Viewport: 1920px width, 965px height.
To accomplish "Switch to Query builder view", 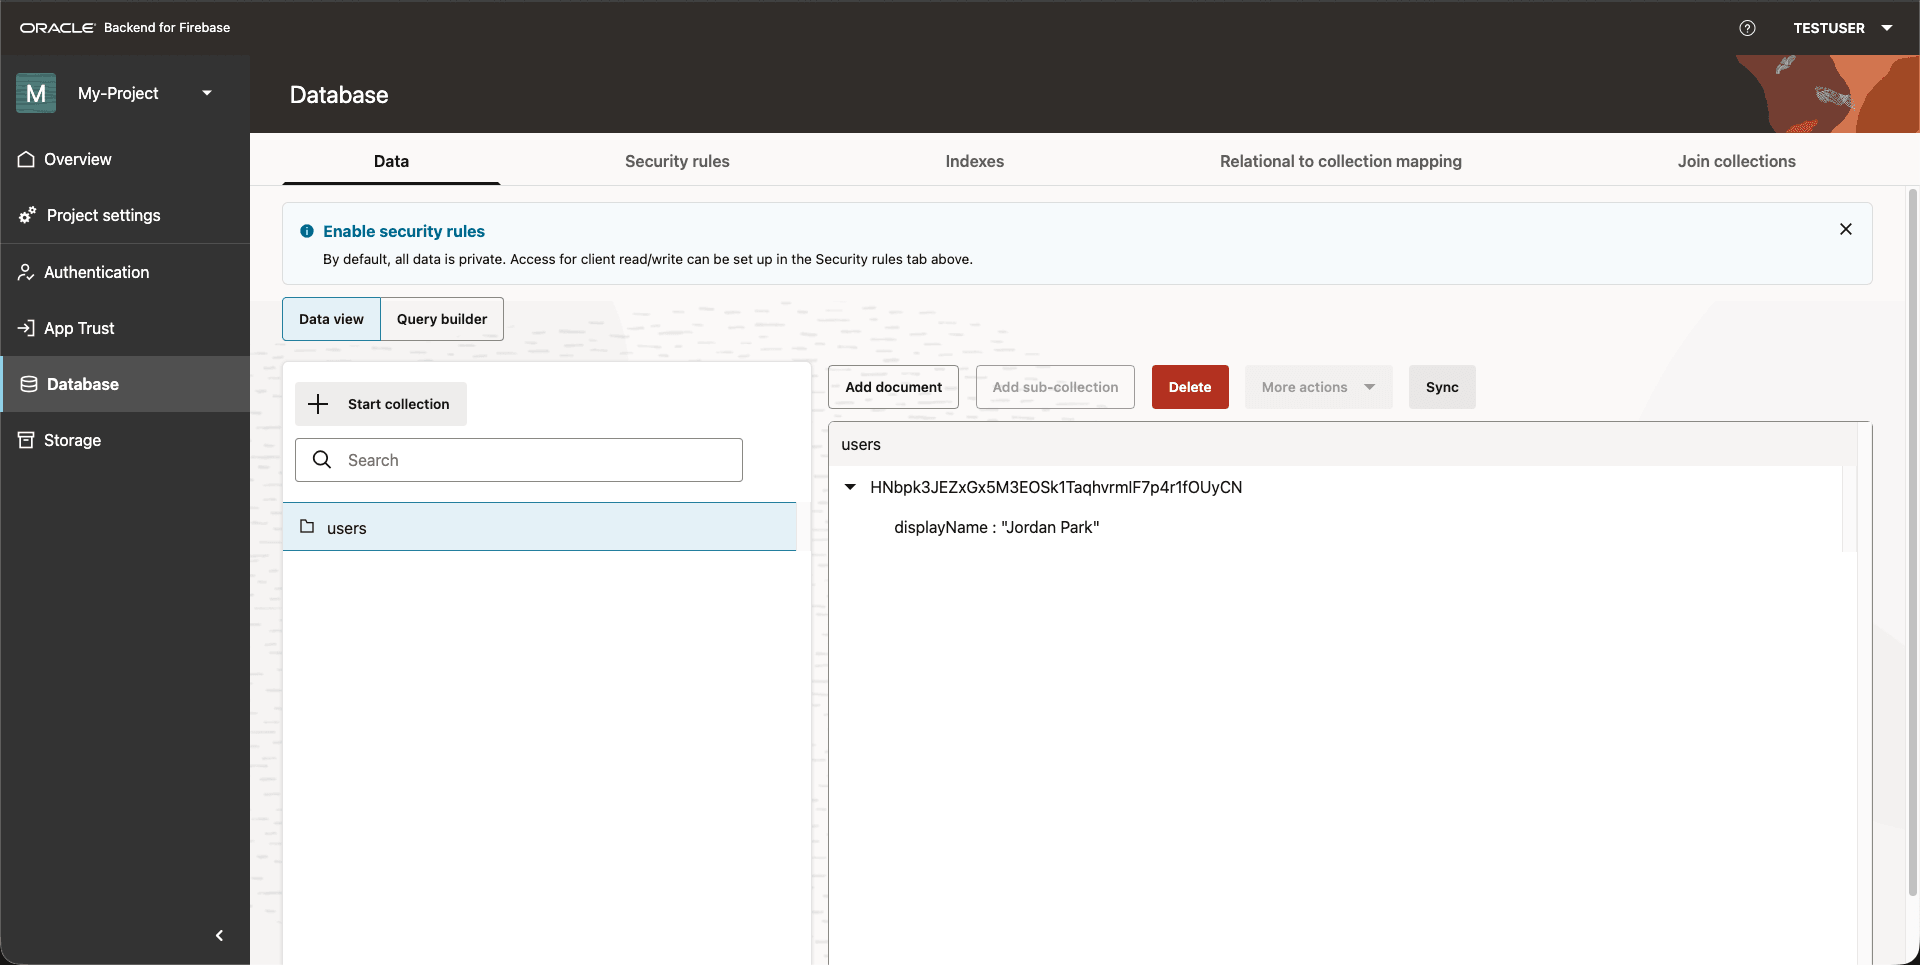I will (x=442, y=319).
